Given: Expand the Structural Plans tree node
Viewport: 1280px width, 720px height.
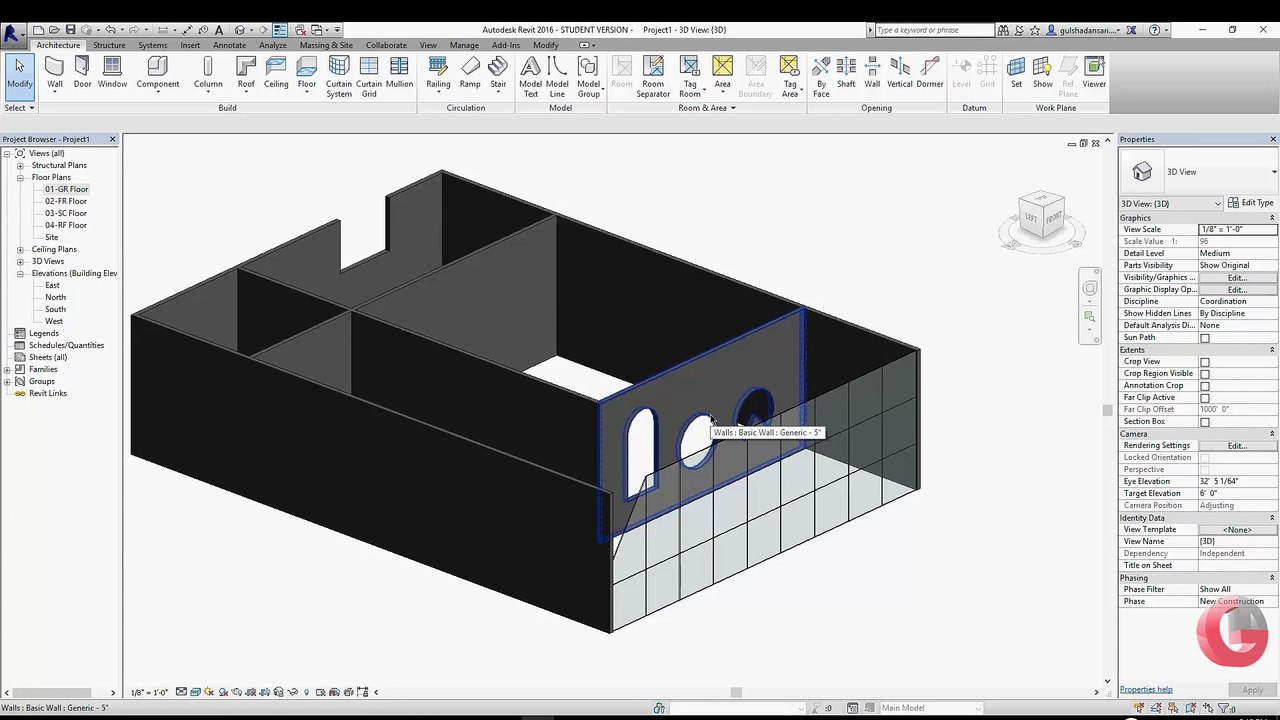Looking at the screenshot, I should point(20,166).
